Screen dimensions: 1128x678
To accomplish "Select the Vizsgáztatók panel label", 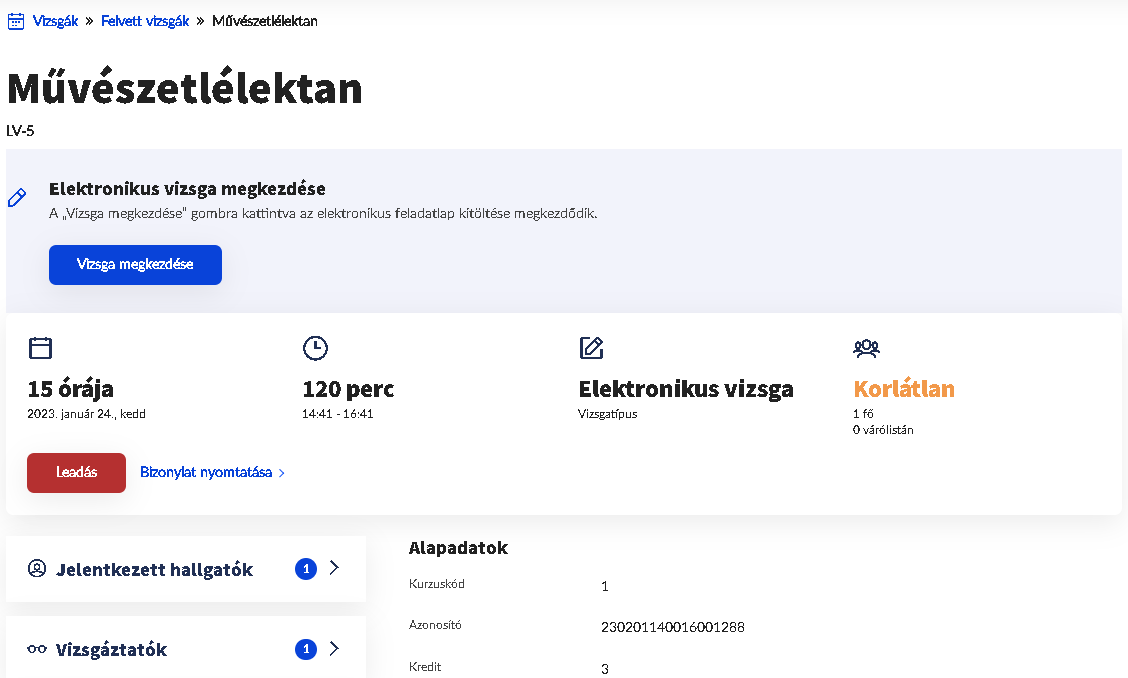I will pos(112,650).
